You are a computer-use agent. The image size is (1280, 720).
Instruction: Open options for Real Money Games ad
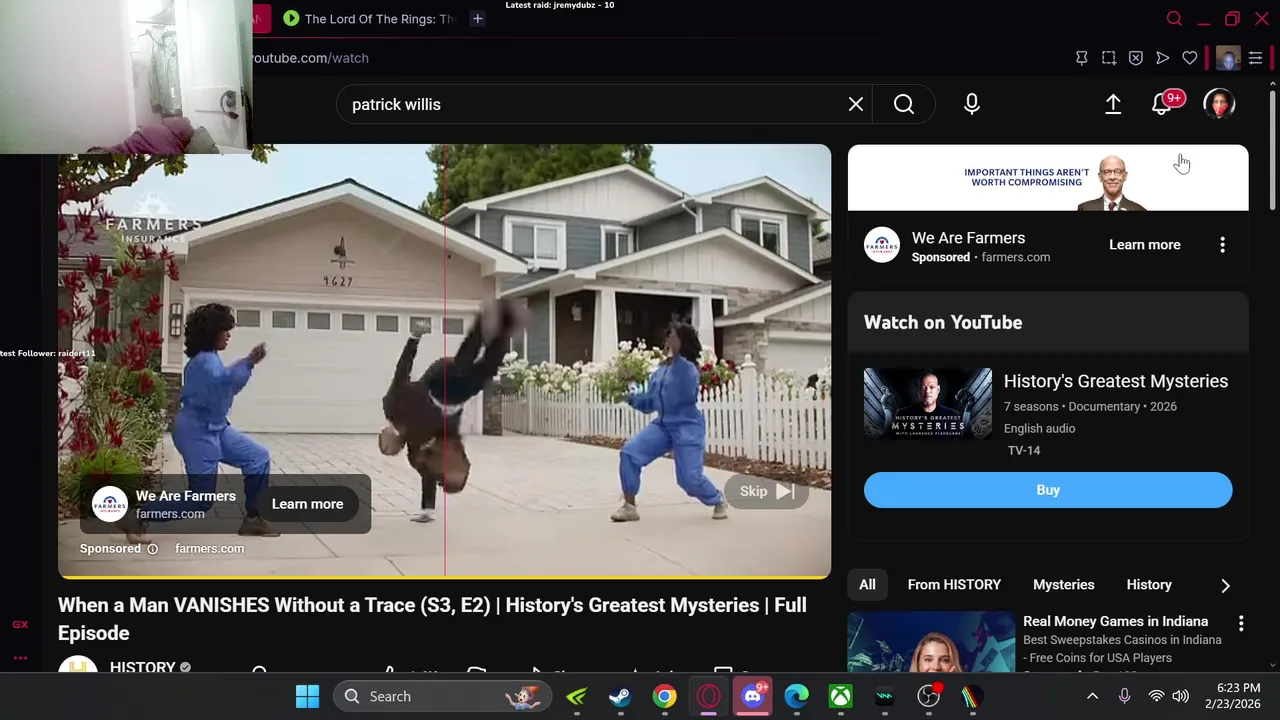tap(1241, 623)
